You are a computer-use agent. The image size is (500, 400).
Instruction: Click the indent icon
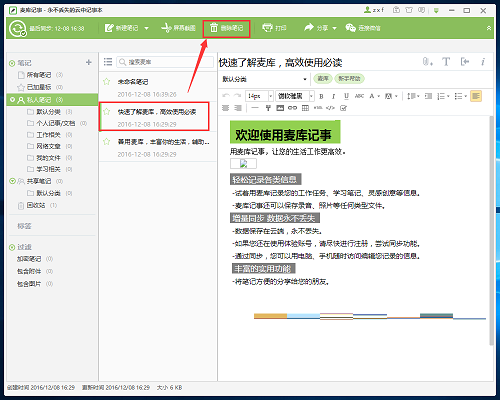pyautogui.click(x=428, y=96)
